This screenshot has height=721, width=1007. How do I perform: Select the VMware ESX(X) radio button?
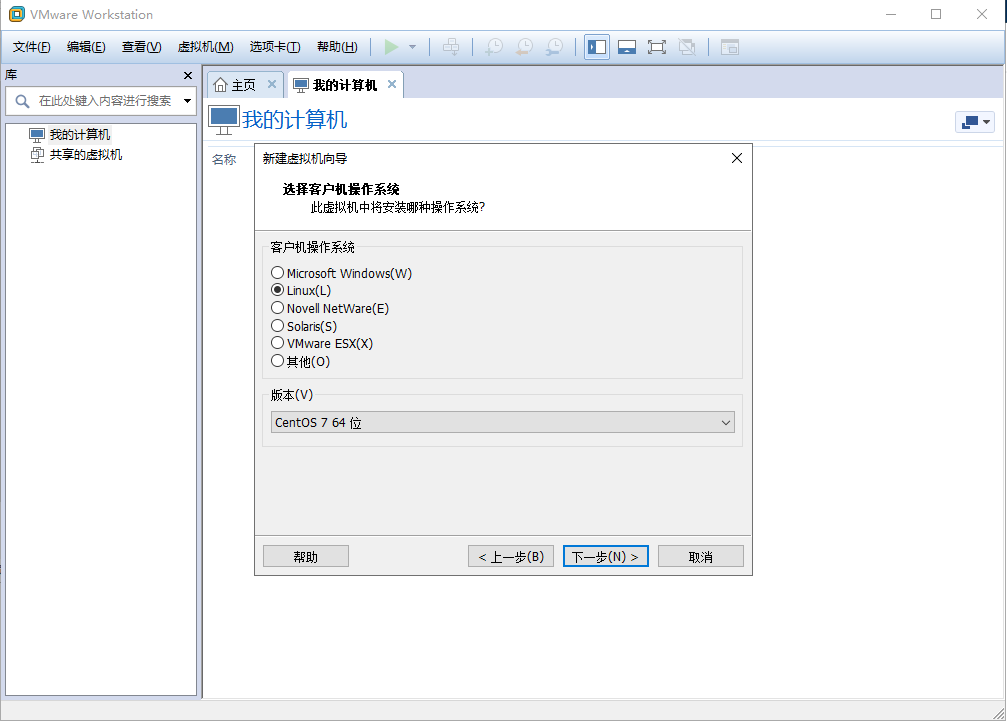277,343
